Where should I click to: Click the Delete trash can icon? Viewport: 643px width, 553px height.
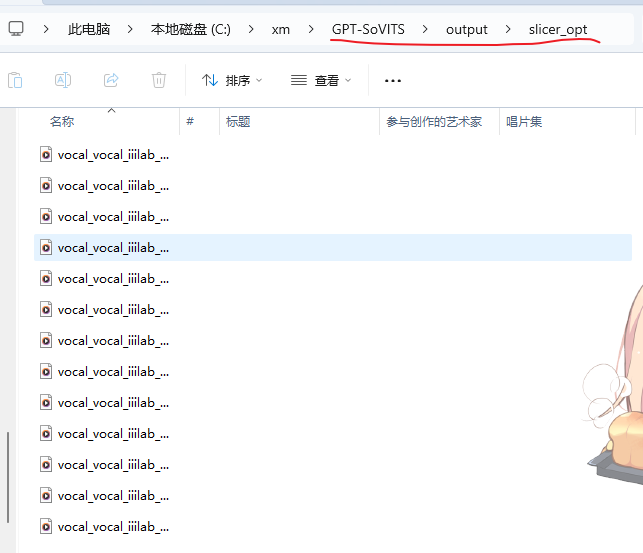[159, 80]
